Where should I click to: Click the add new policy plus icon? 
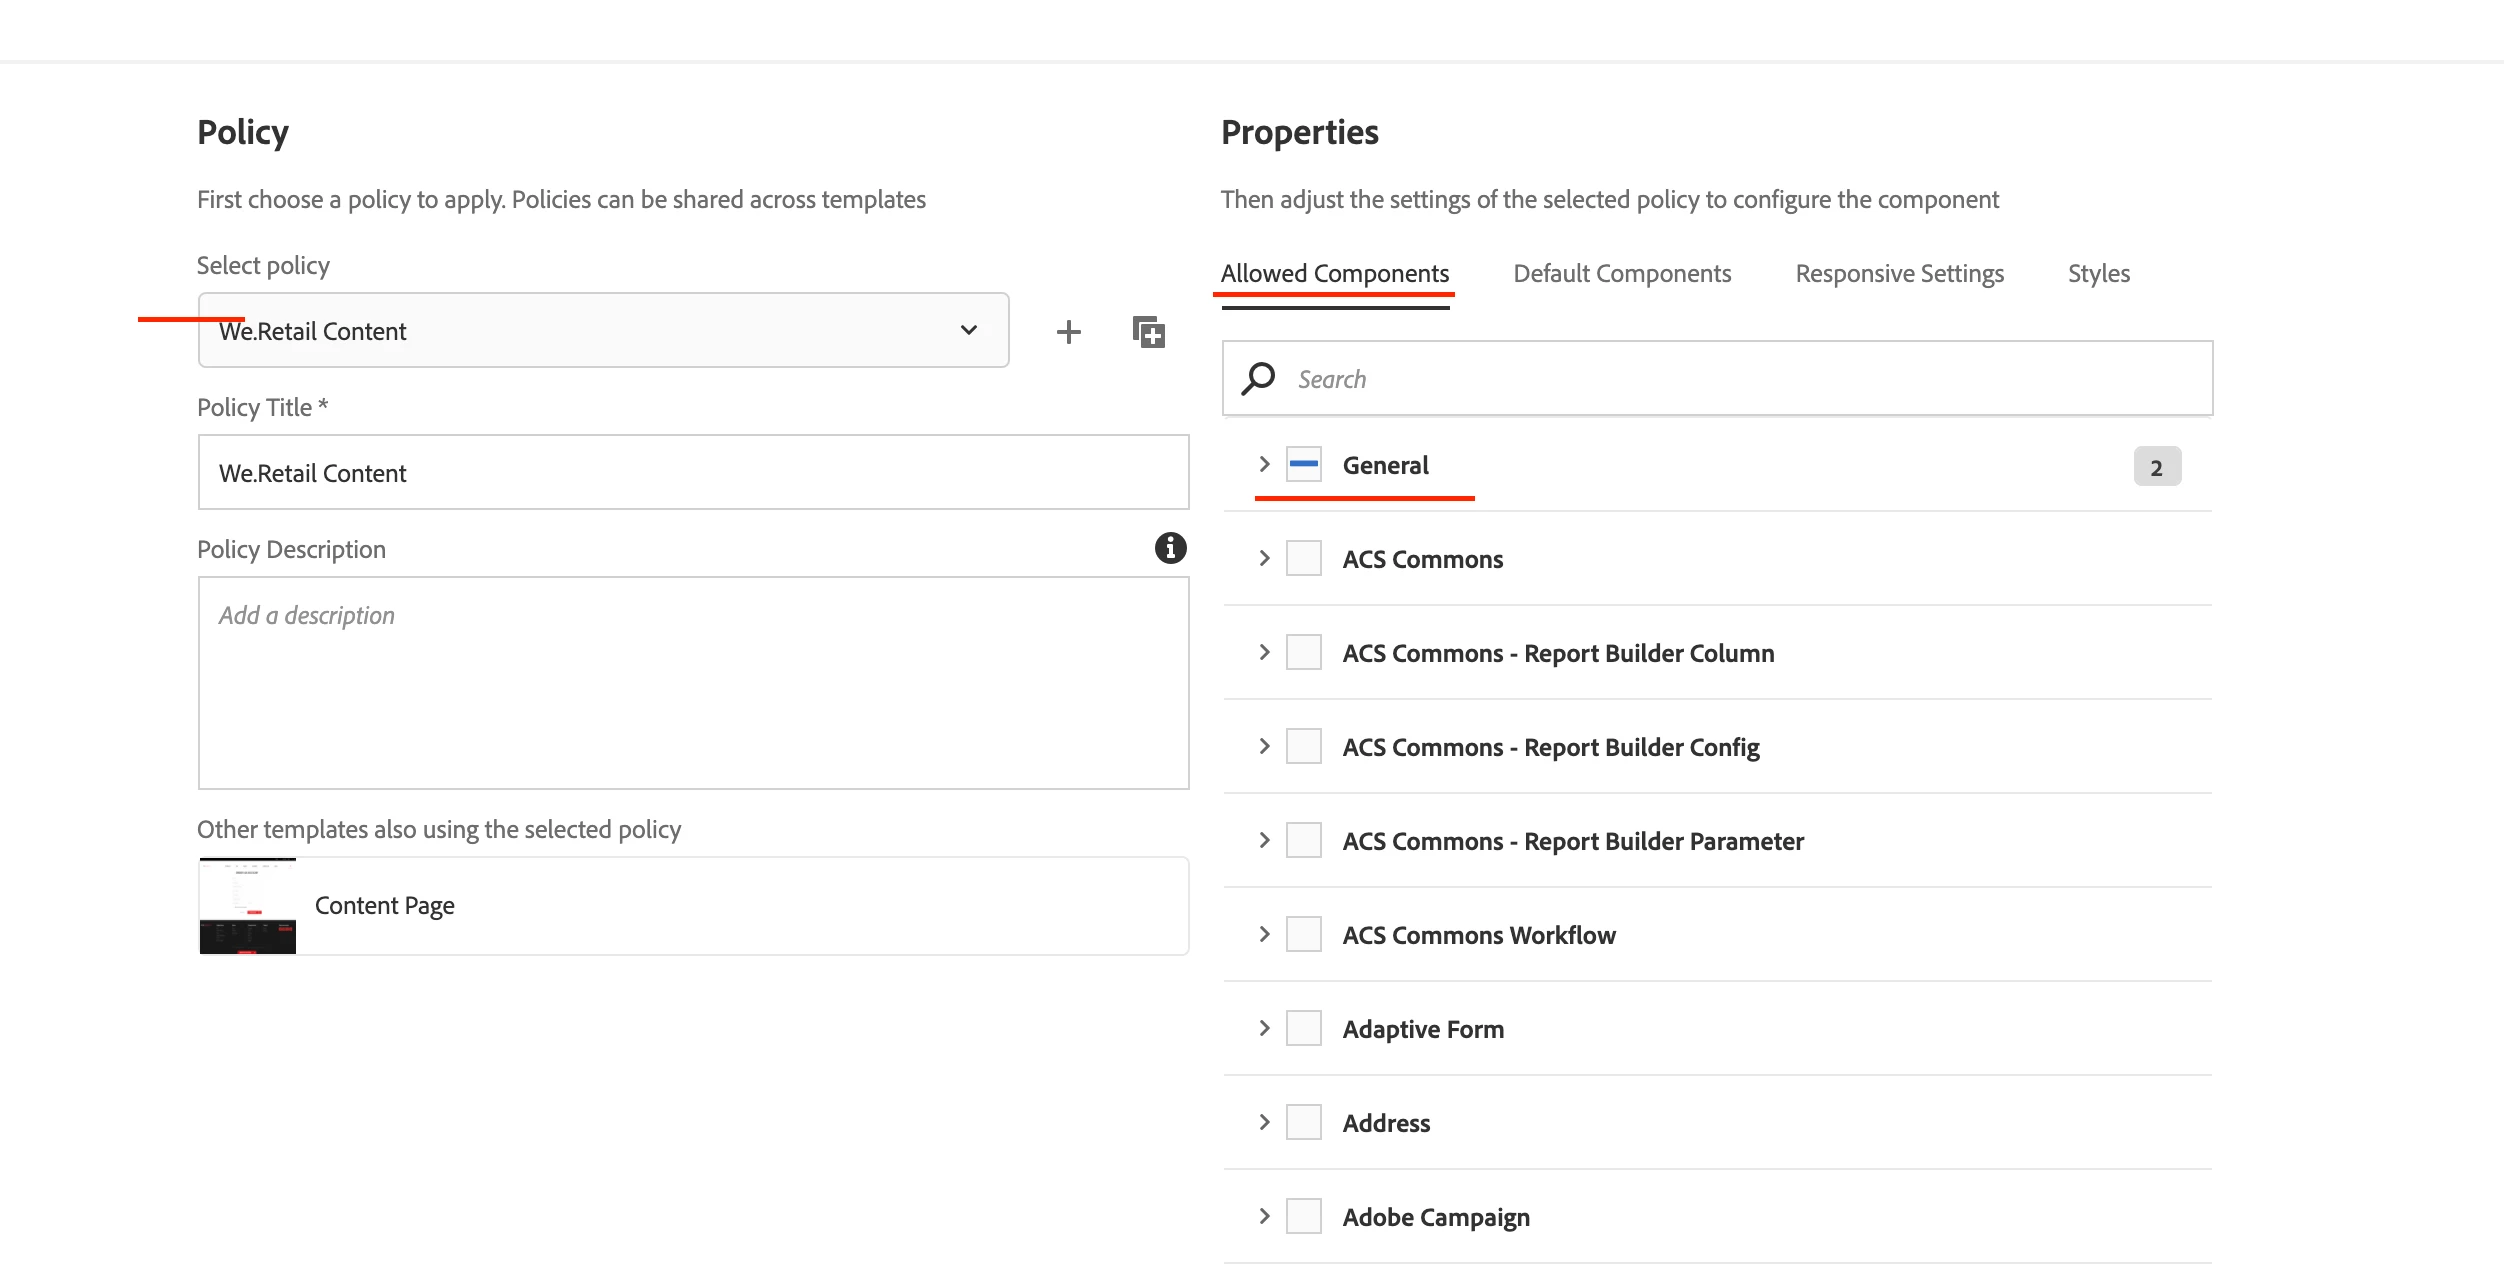1068,332
